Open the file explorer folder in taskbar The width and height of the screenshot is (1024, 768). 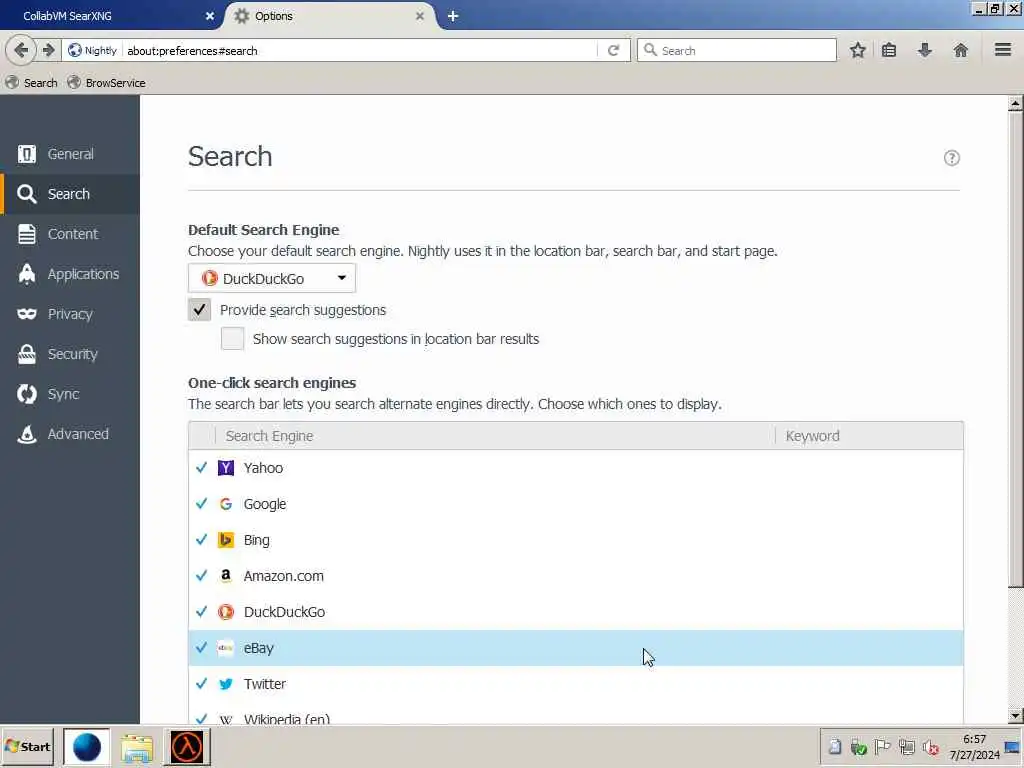click(x=136, y=747)
